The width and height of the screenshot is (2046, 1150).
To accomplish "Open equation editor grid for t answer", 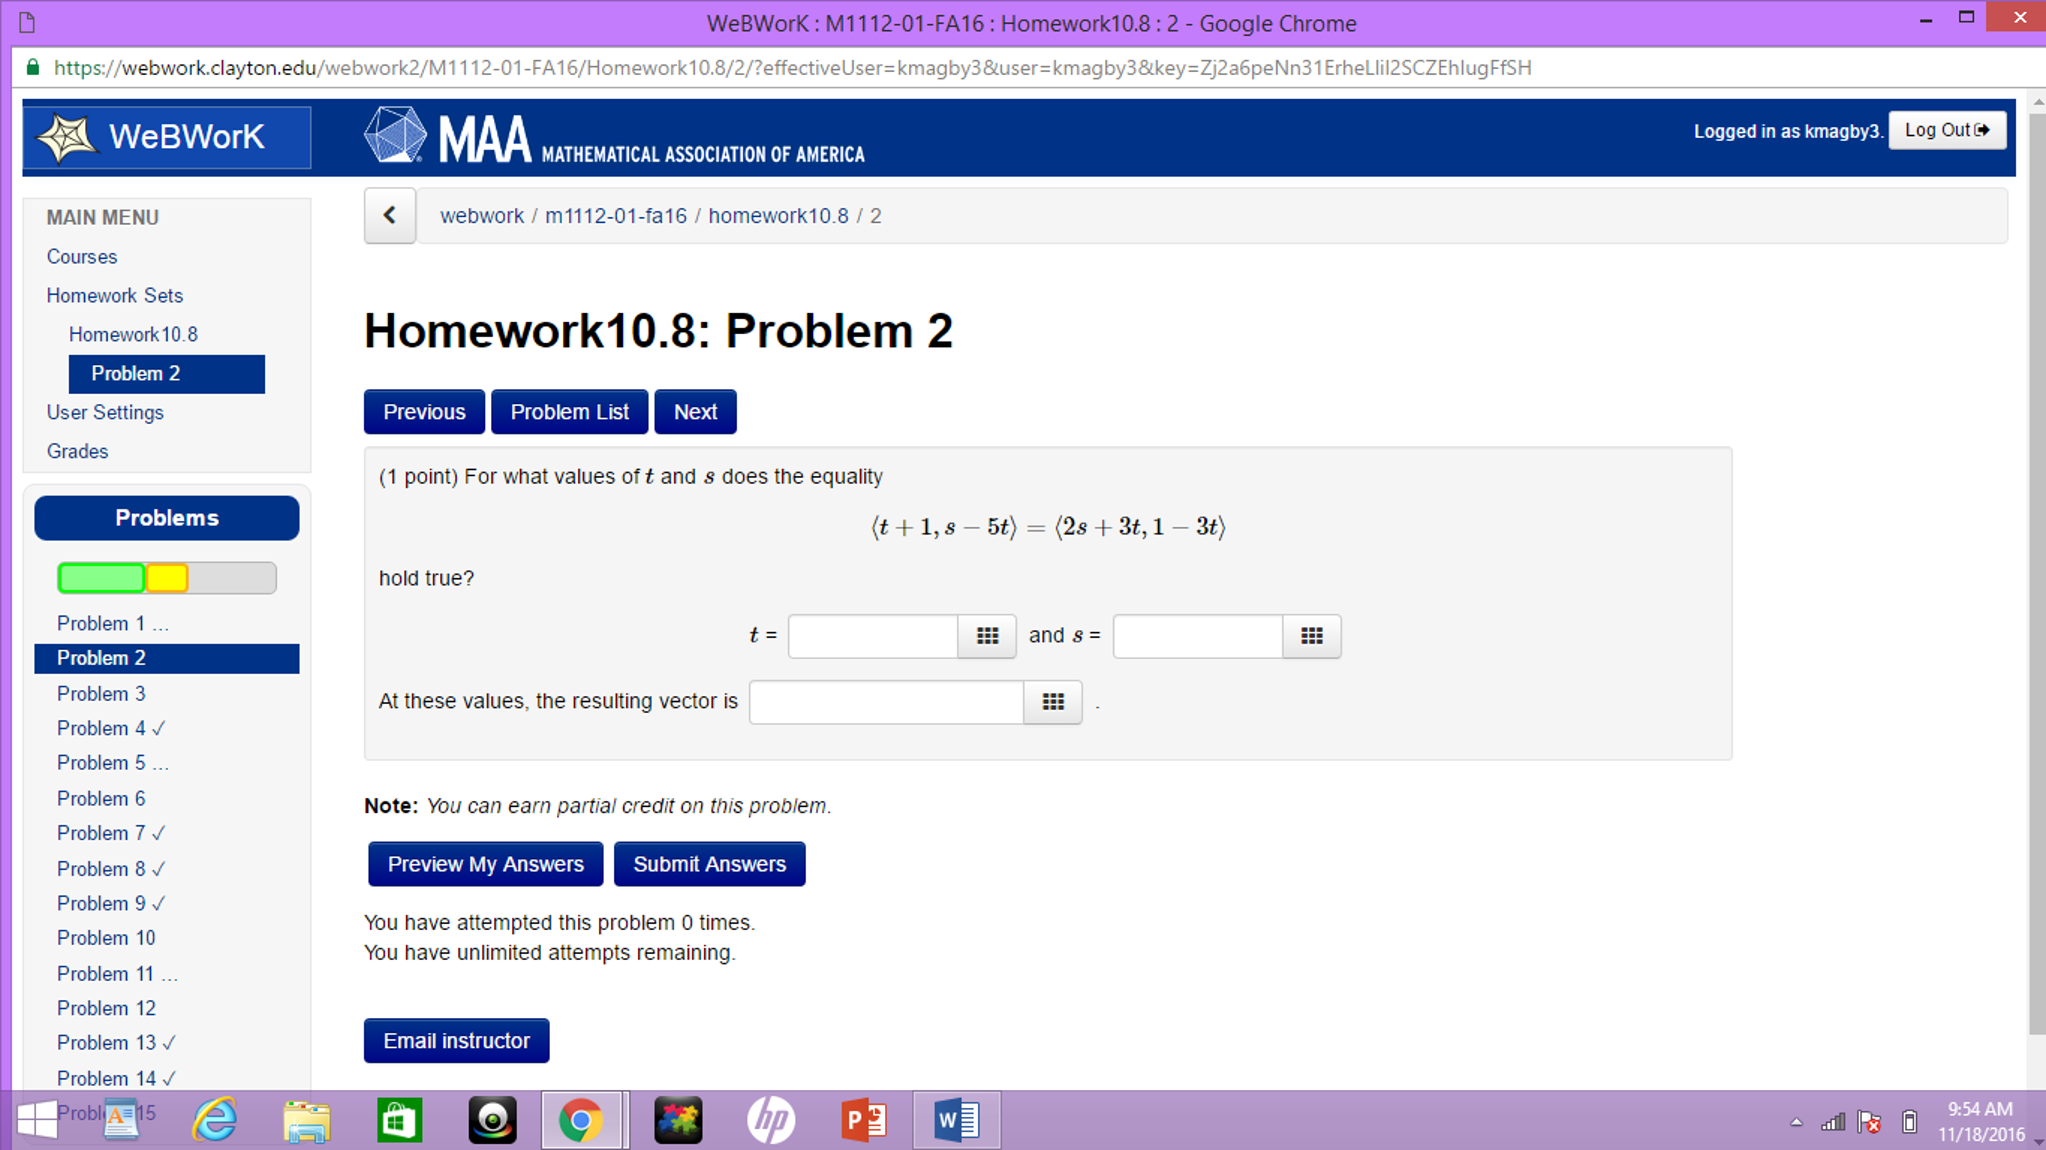I will click(987, 636).
